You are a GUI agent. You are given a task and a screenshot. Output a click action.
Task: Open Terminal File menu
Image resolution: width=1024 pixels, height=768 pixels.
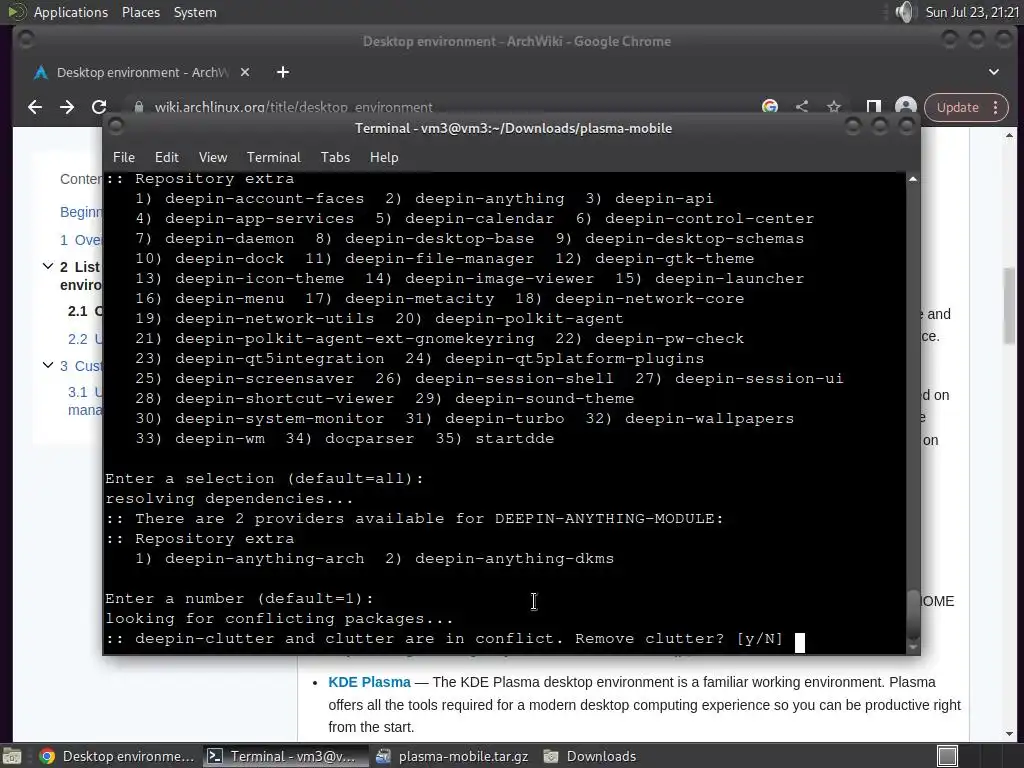coord(124,157)
